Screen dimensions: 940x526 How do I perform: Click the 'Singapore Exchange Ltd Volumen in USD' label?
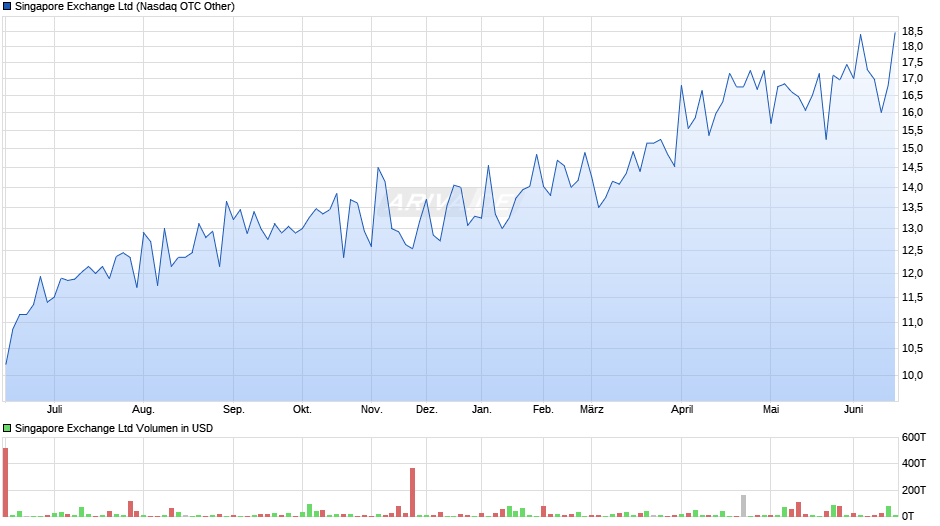[114, 428]
